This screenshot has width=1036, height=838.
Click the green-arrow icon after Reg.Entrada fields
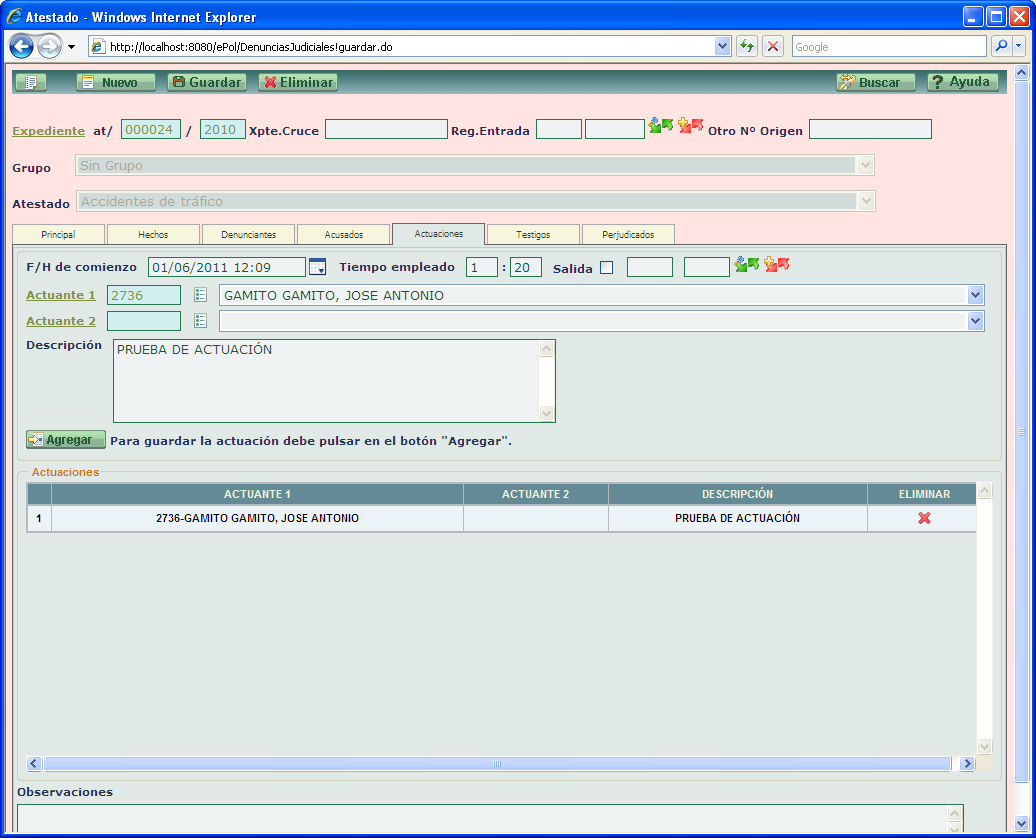coord(660,126)
